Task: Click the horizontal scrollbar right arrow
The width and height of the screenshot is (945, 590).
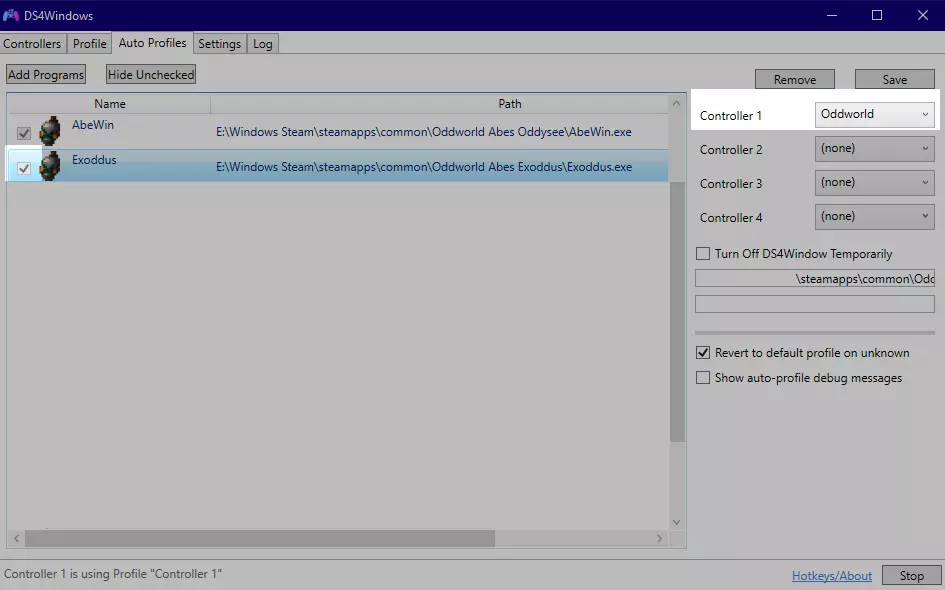Action: (x=659, y=538)
